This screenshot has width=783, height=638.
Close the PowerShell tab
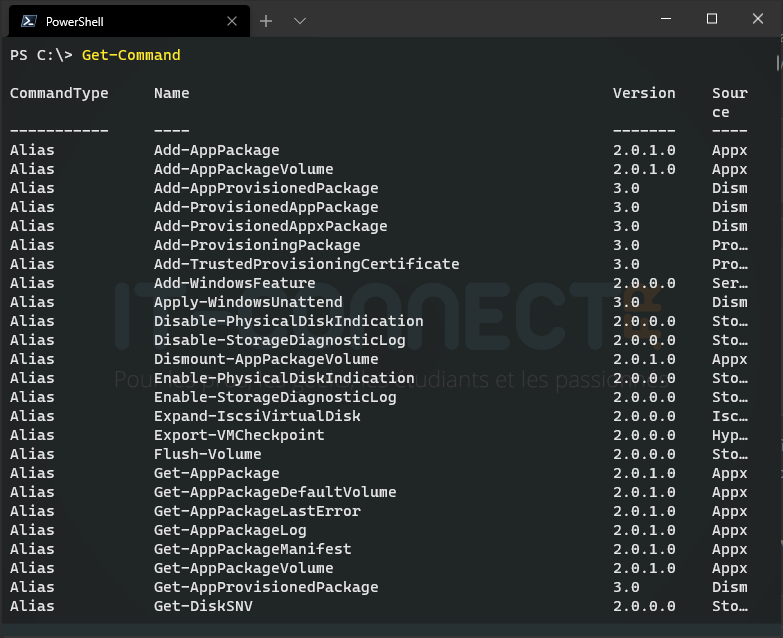coord(232,21)
